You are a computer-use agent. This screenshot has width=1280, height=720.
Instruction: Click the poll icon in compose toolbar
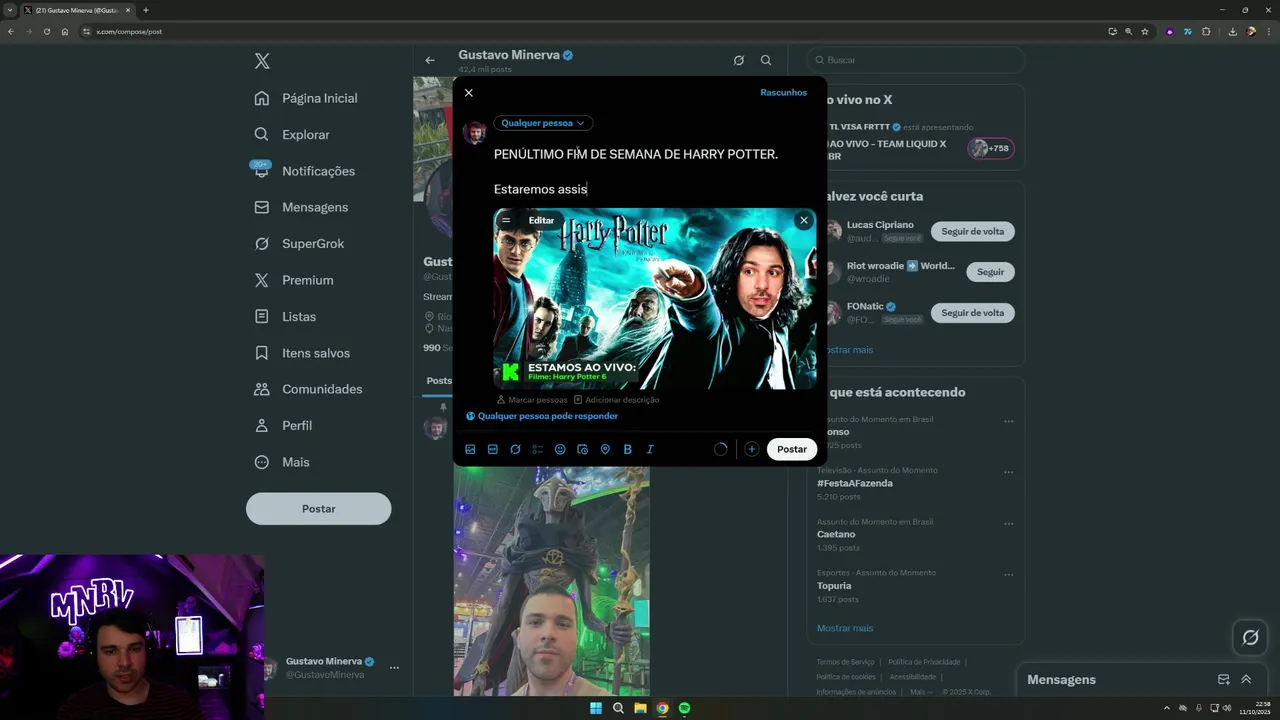tap(538, 449)
